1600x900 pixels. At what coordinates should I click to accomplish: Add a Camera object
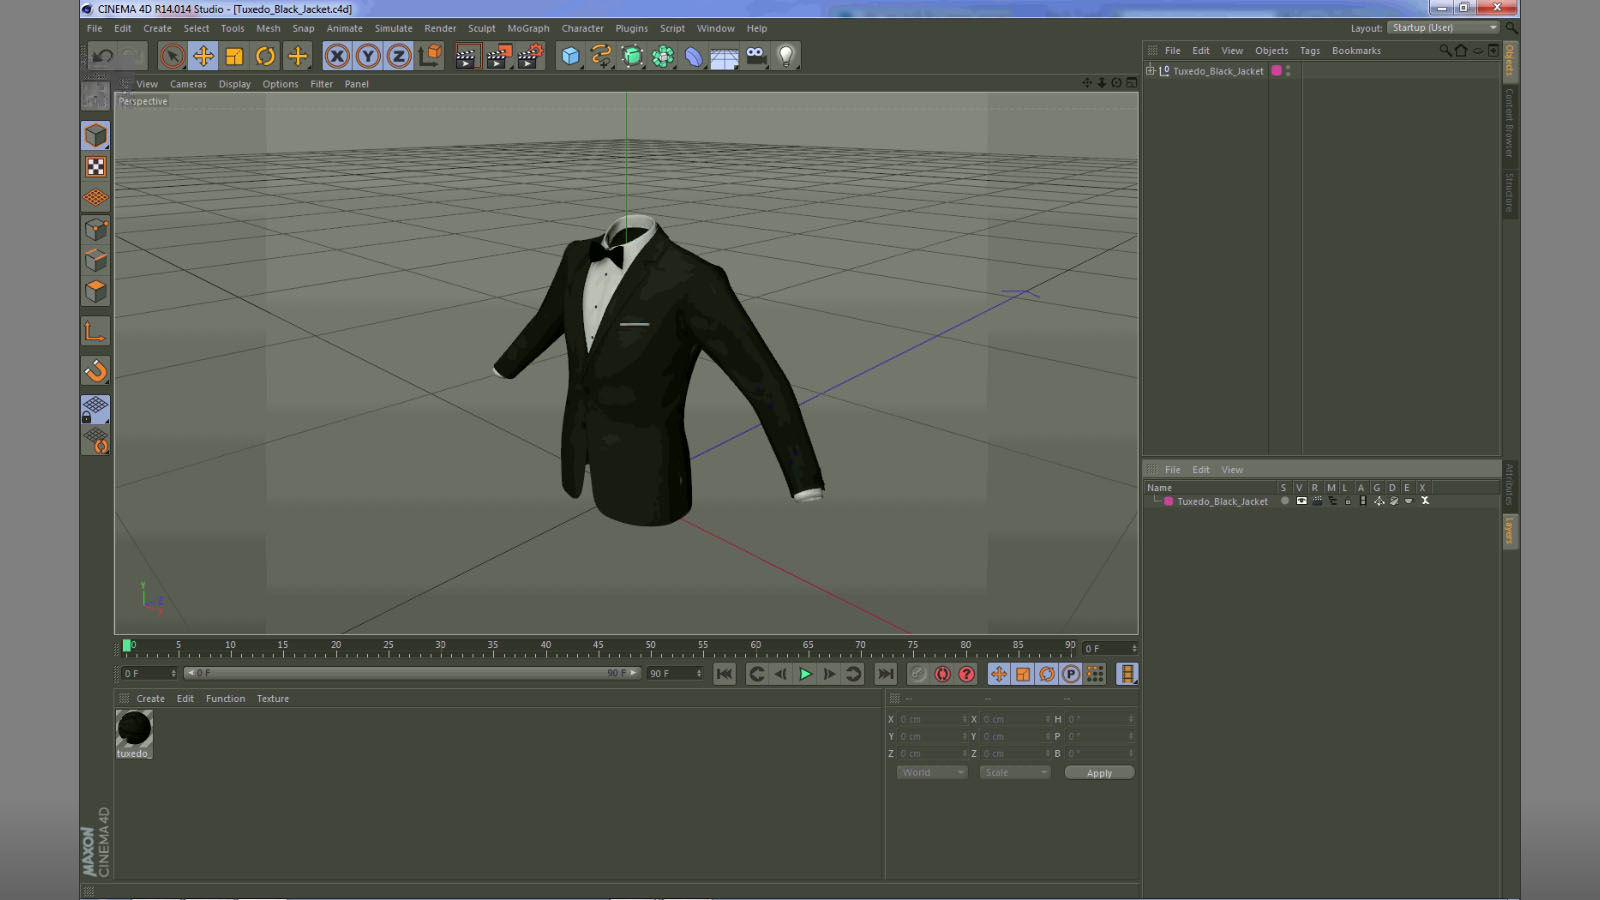[x=756, y=56]
